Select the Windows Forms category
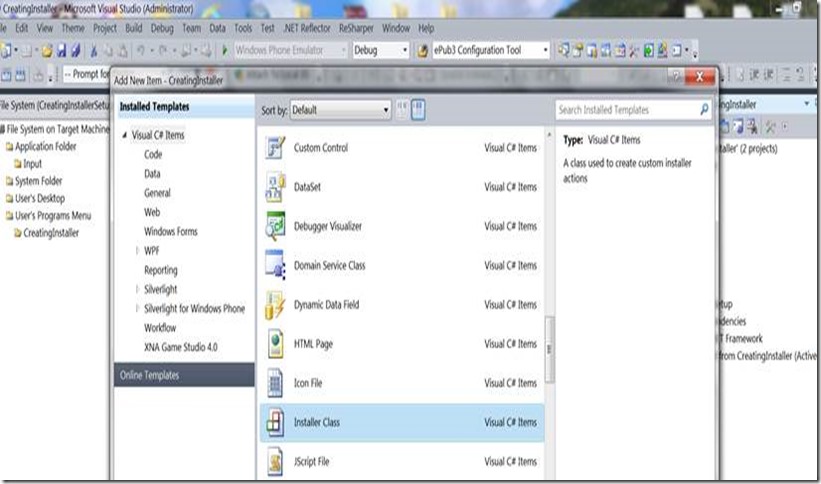Viewport: 821px width, 484px height. (x=171, y=232)
